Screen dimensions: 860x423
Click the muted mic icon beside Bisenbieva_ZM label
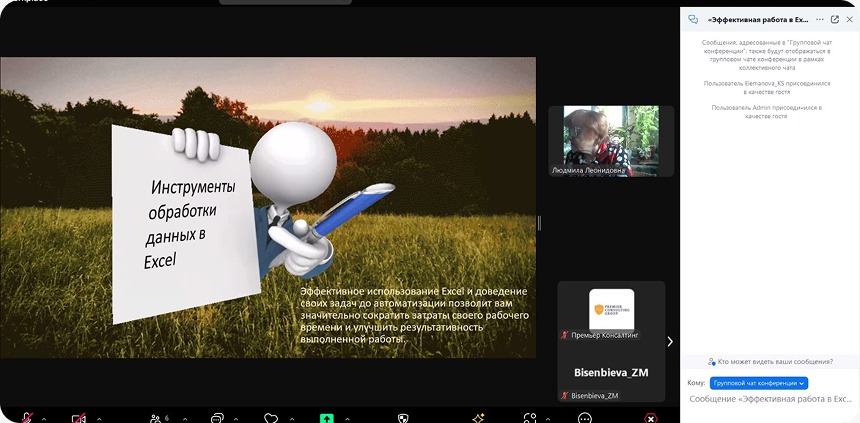pos(564,395)
